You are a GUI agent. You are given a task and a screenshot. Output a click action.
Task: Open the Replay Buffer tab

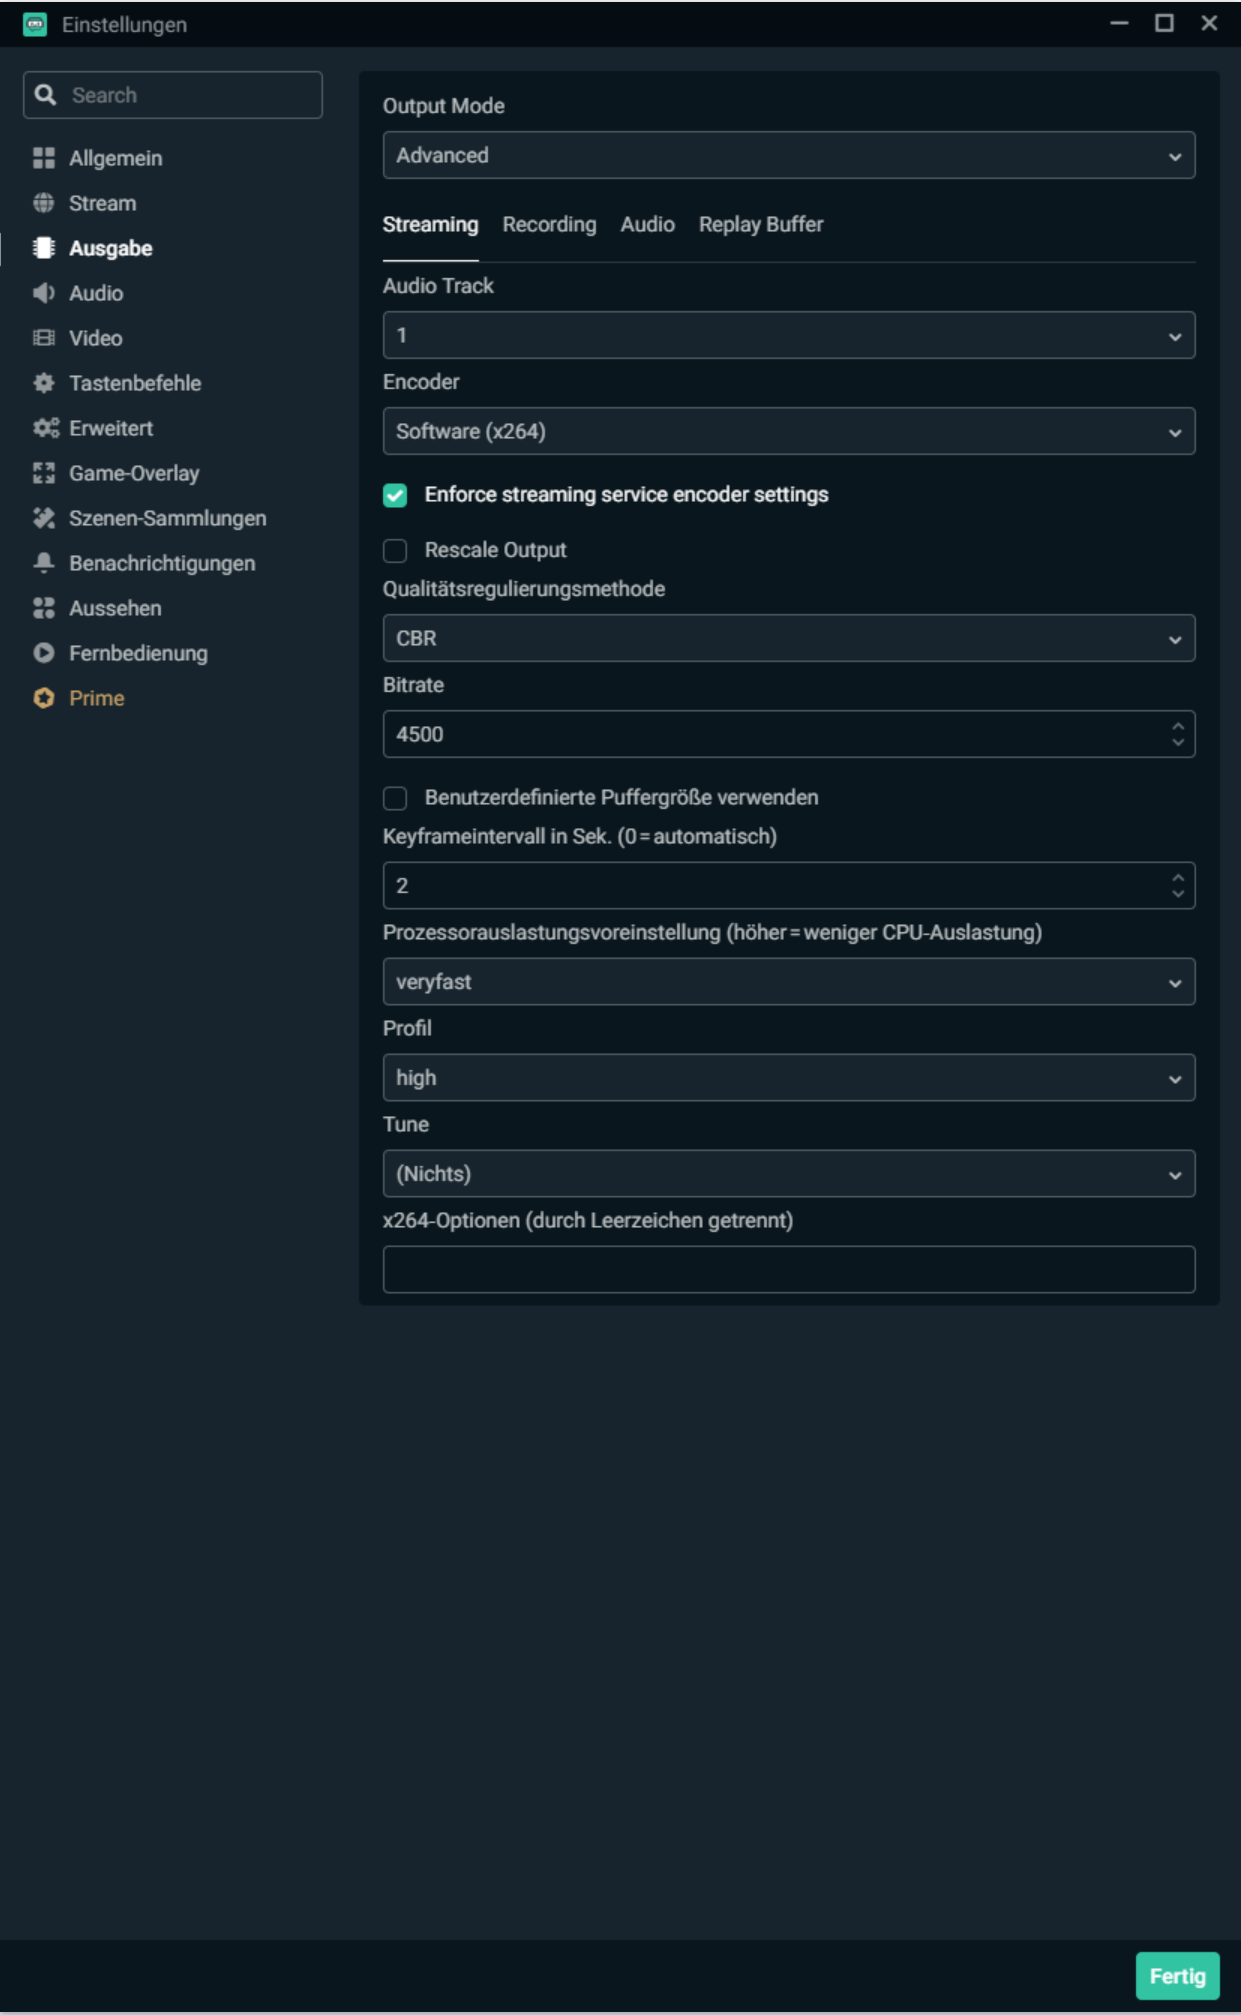[x=760, y=225]
